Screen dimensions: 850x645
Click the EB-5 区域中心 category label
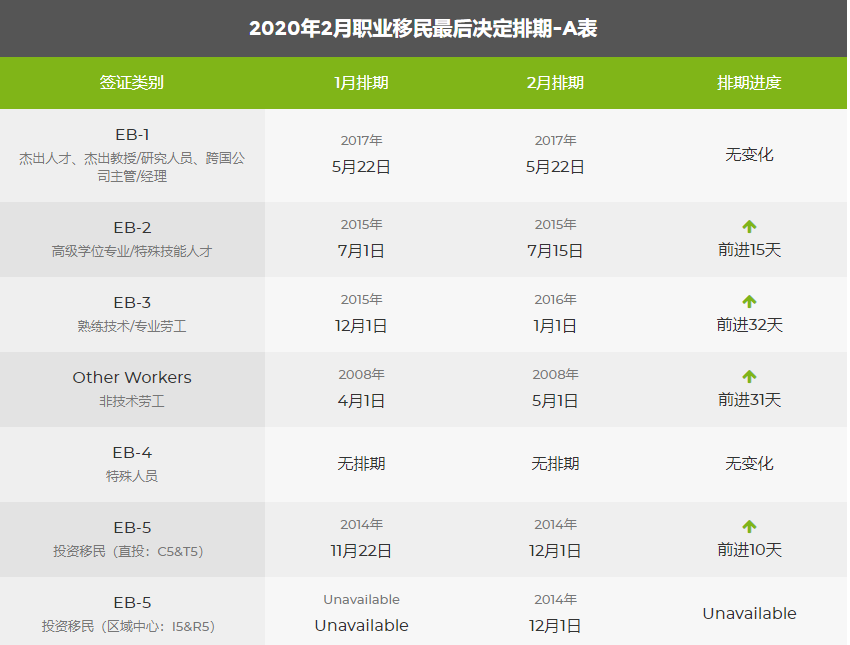tap(131, 601)
